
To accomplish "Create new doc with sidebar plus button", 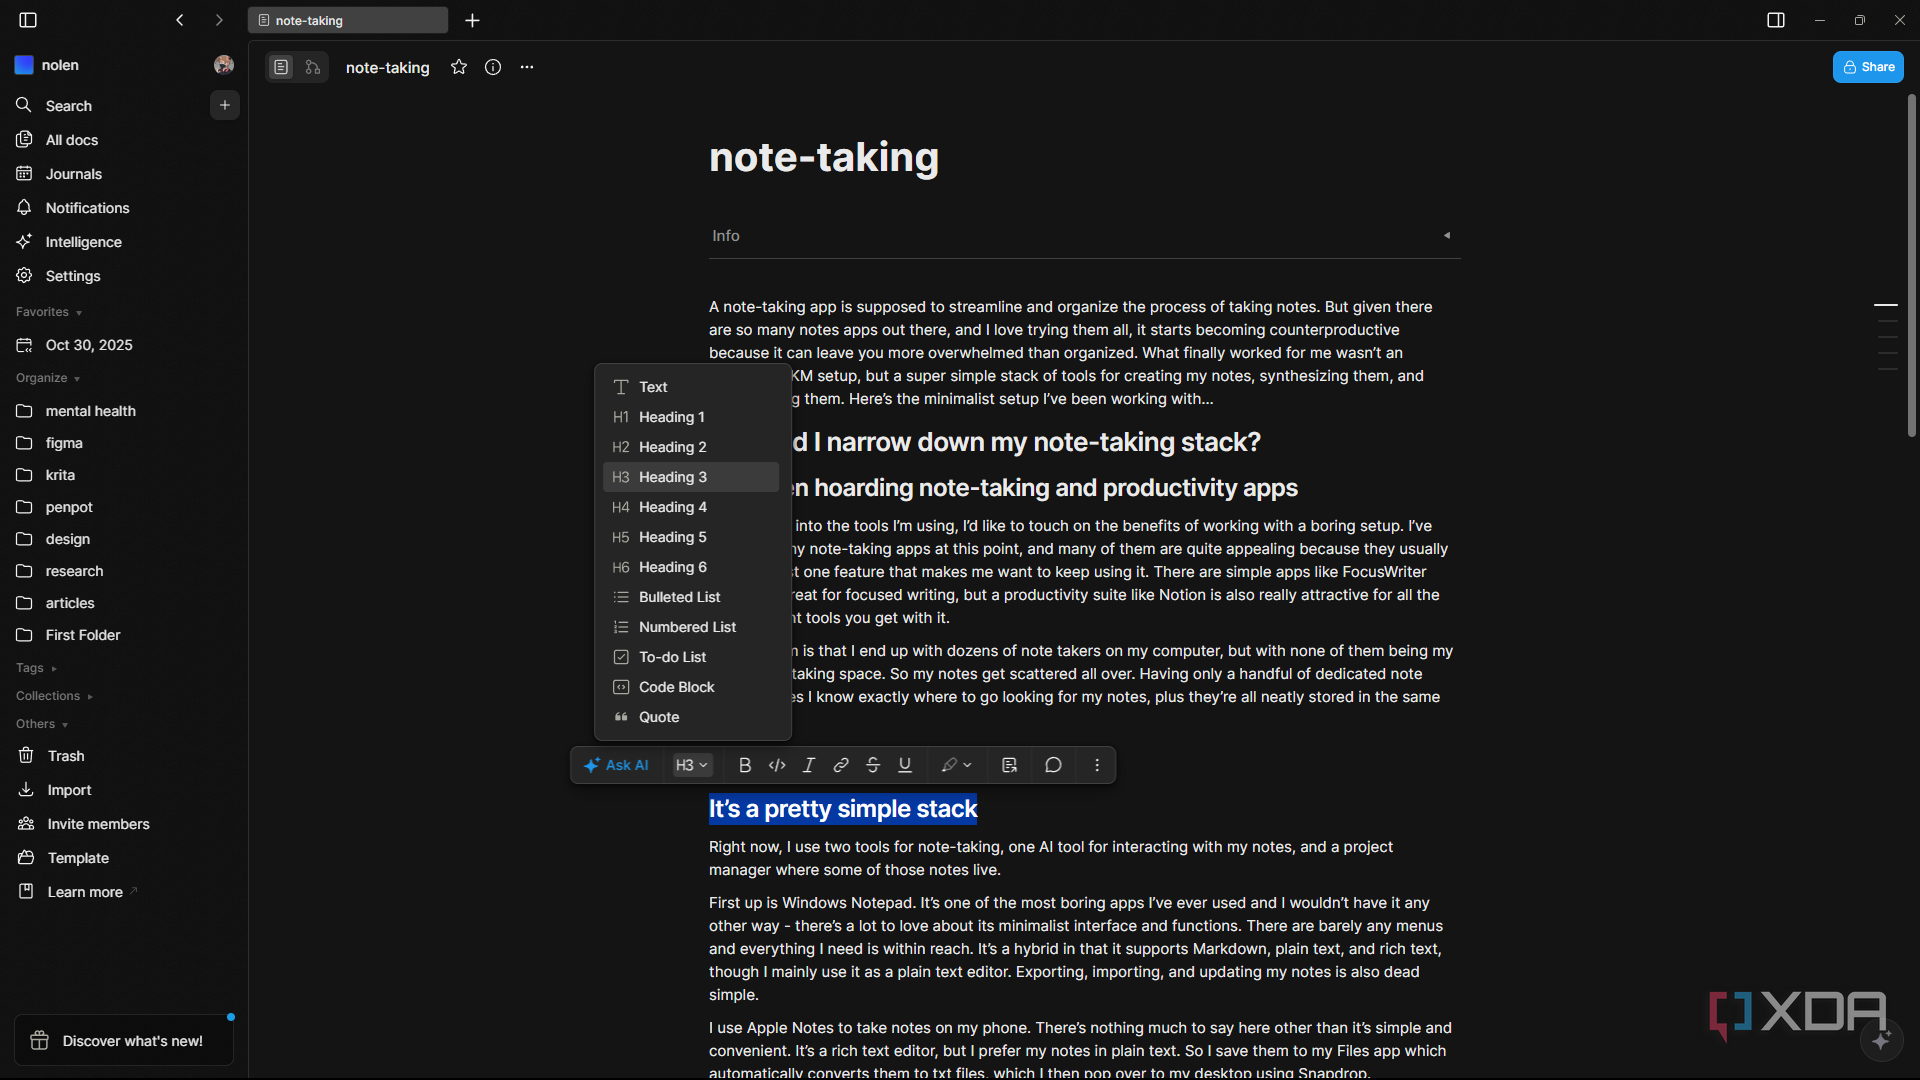I will point(225,105).
